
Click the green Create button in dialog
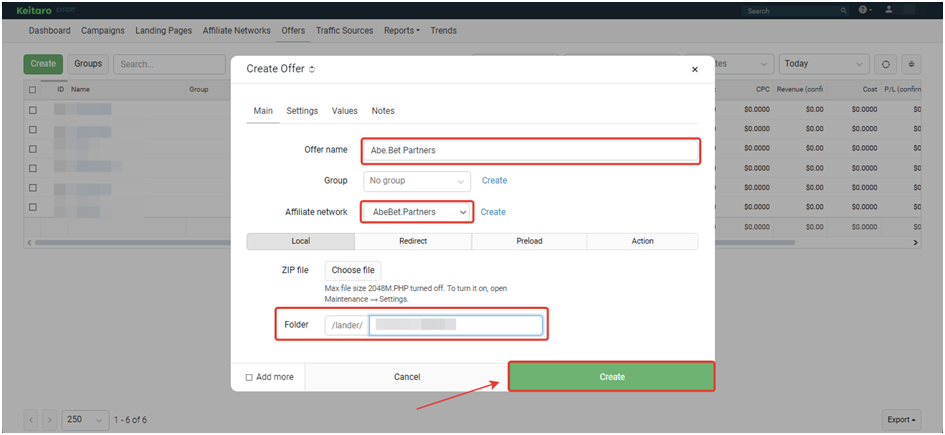pos(612,377)
